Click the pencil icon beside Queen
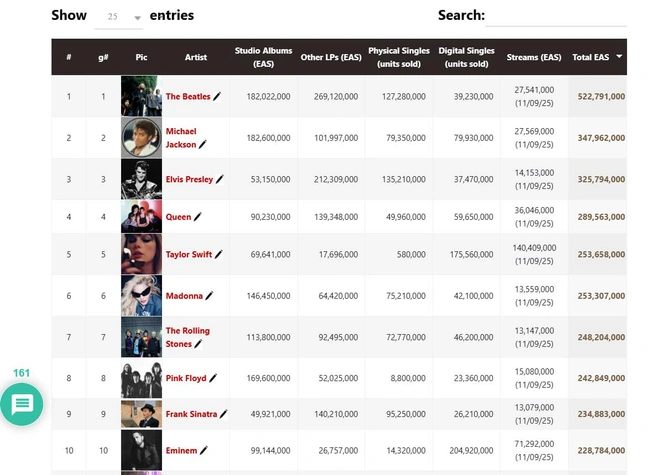This screenshot has height=475, width=656. coord(198,216)
